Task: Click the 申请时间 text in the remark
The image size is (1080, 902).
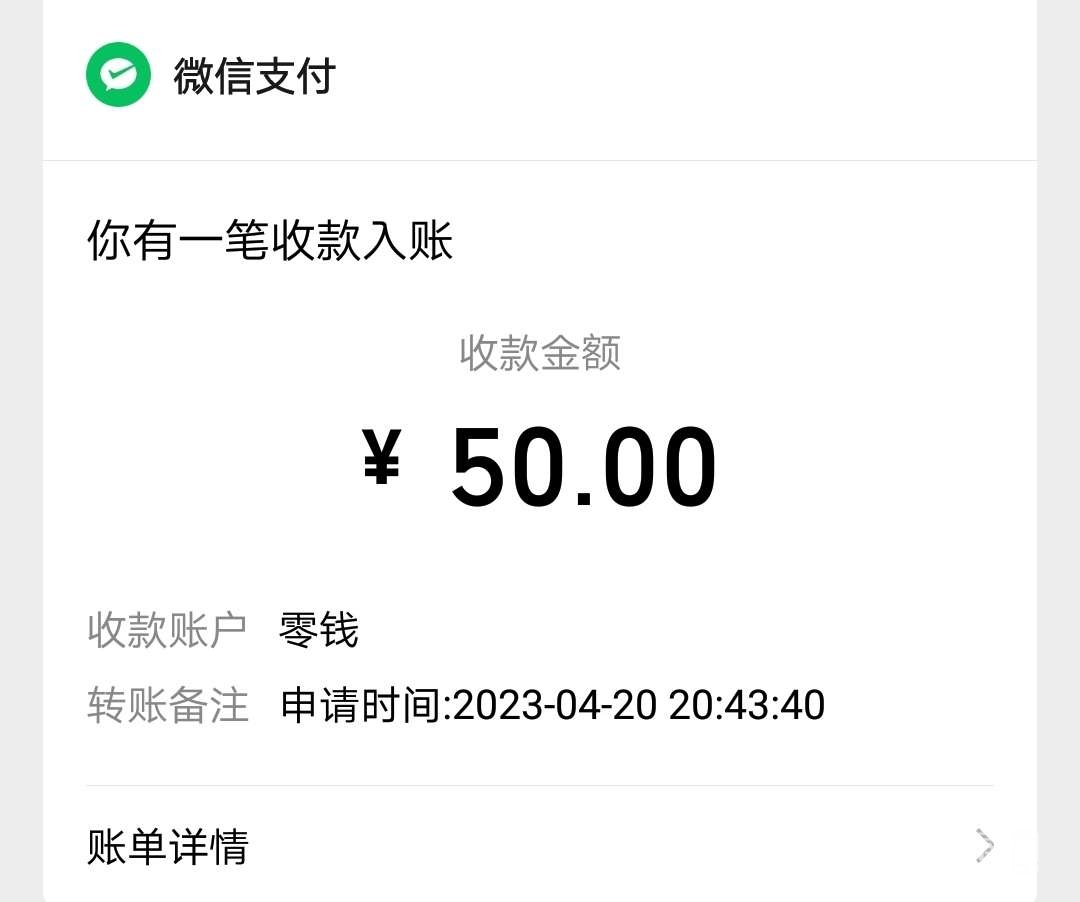Action: [x=362, y=705]
